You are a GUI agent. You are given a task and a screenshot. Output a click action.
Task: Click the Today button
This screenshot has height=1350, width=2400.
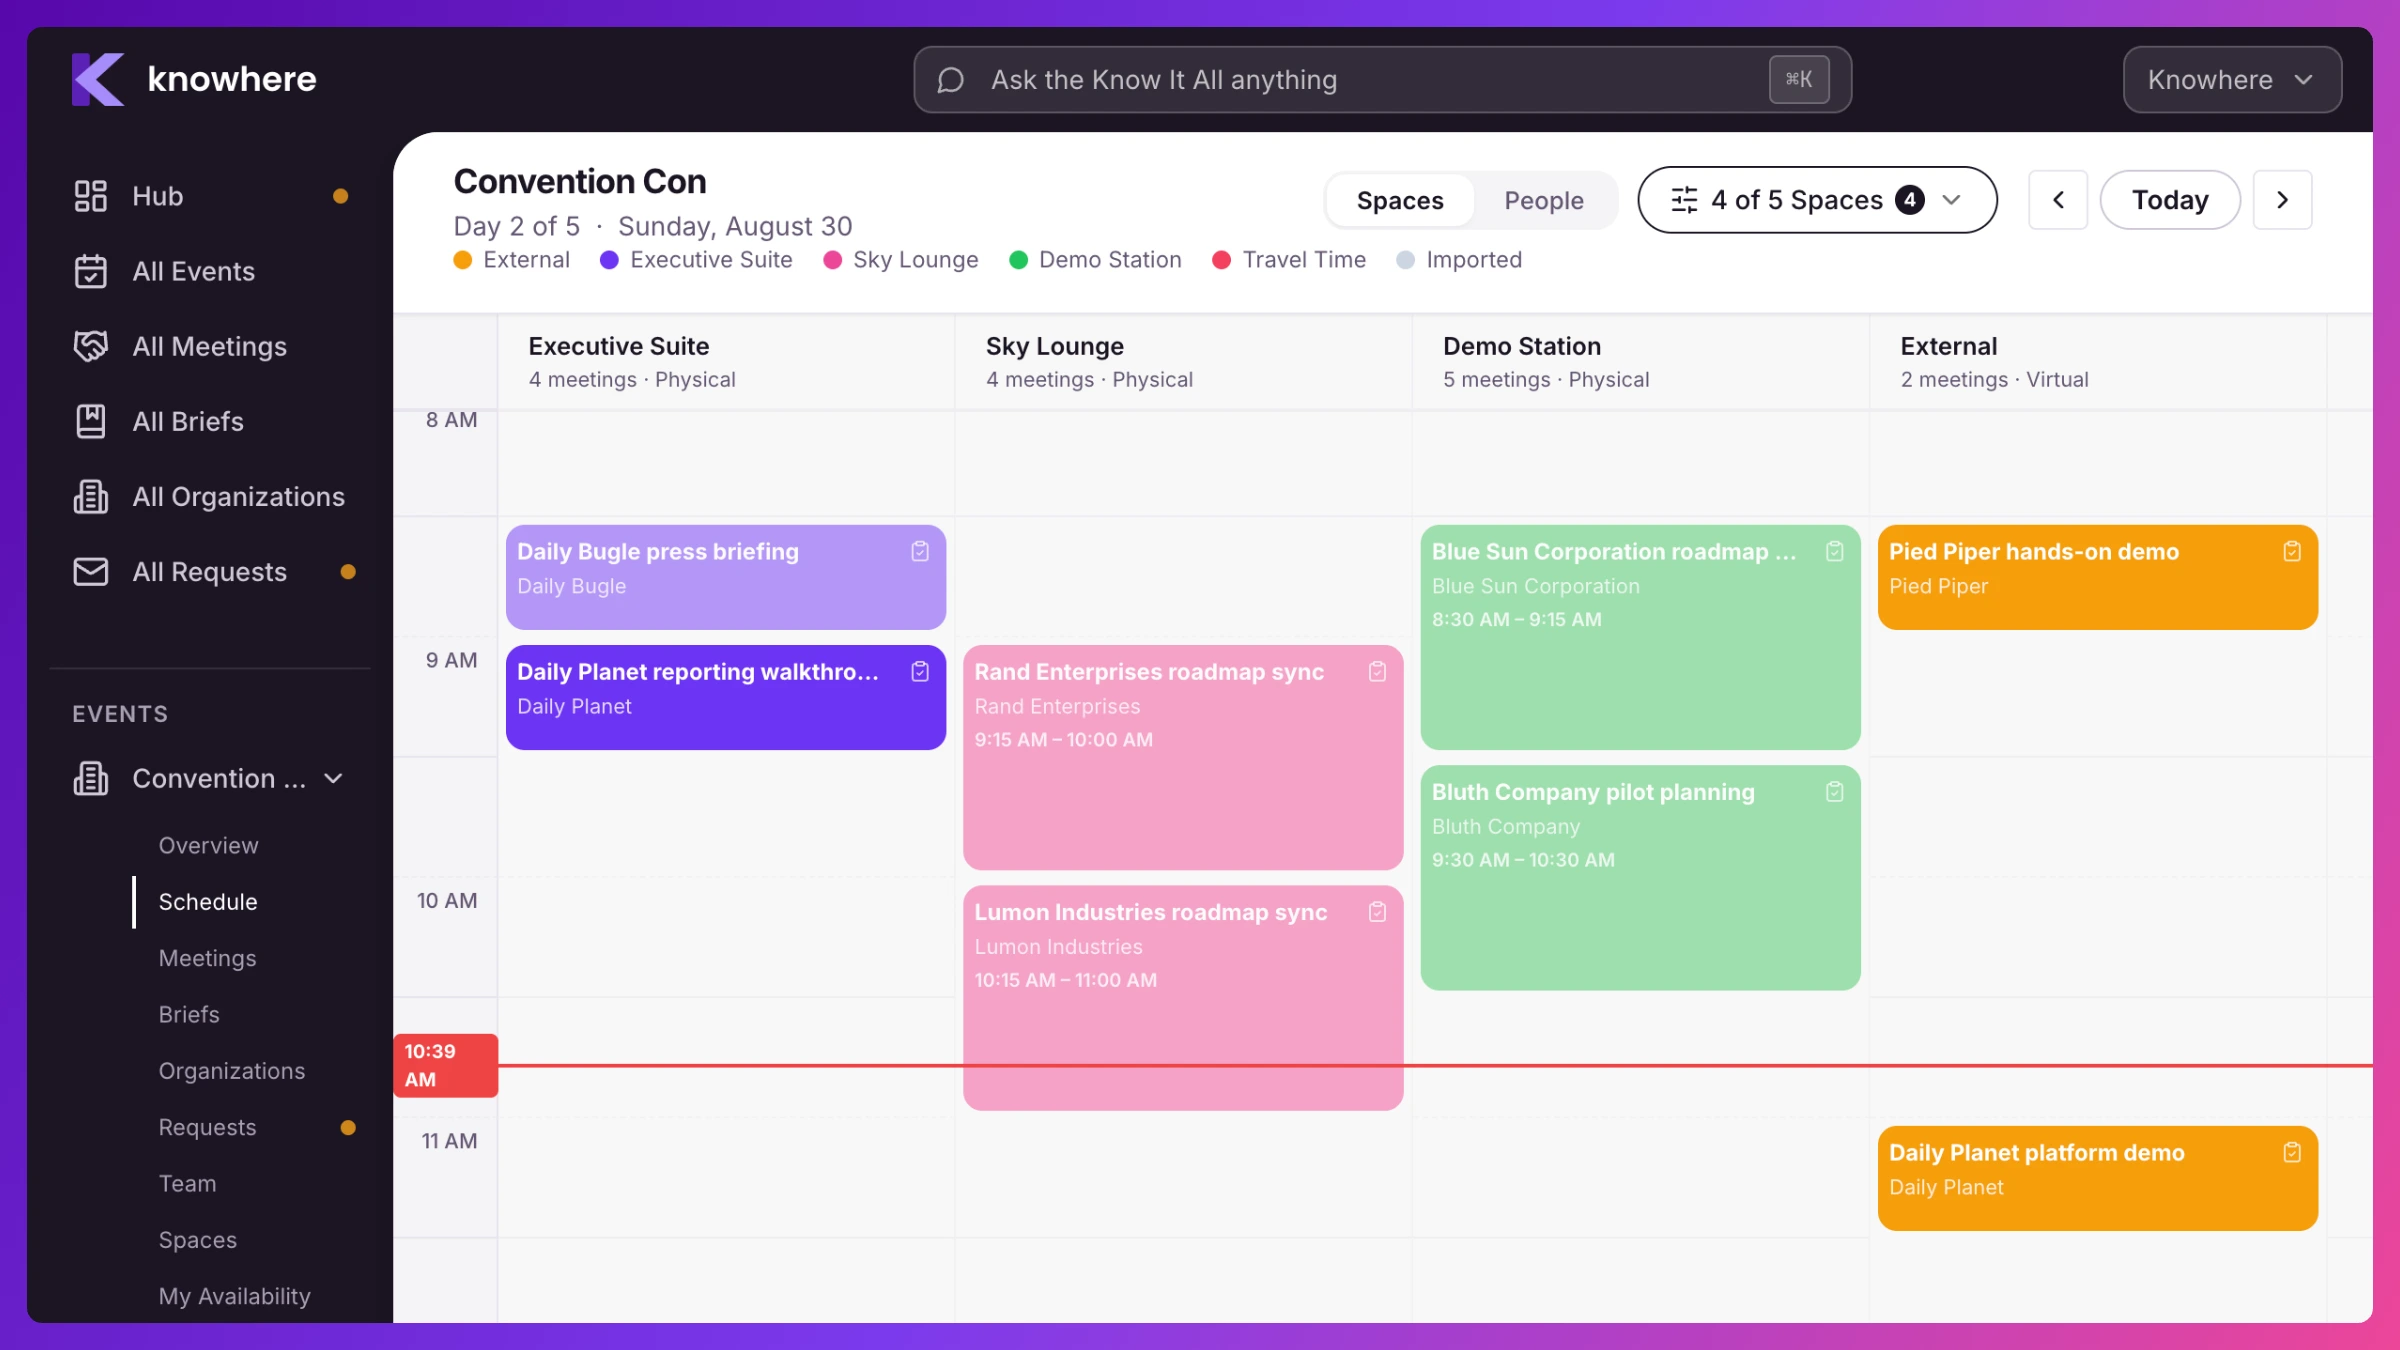(2170, 200)
